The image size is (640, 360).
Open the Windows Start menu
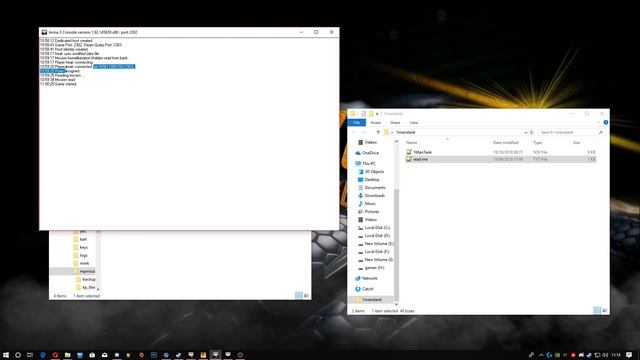point(6,355)
